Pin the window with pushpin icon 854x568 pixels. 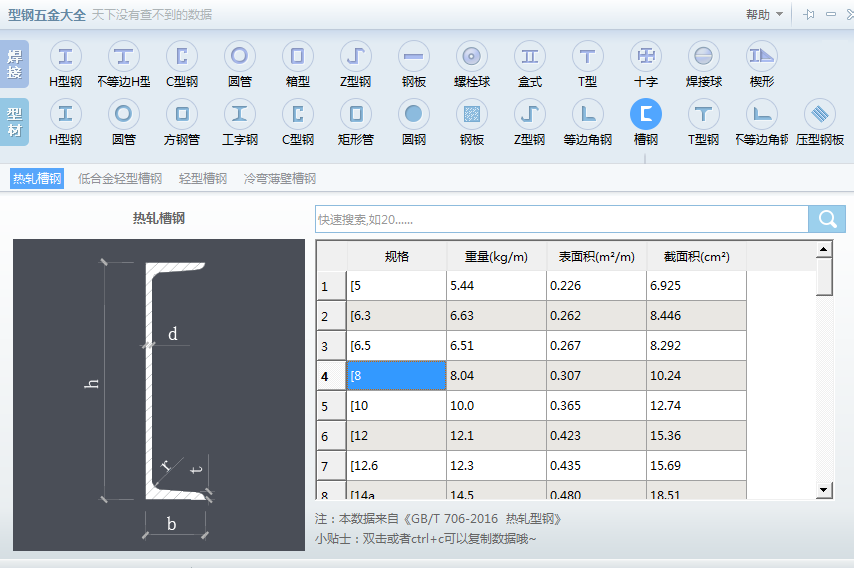coord(809,15)
